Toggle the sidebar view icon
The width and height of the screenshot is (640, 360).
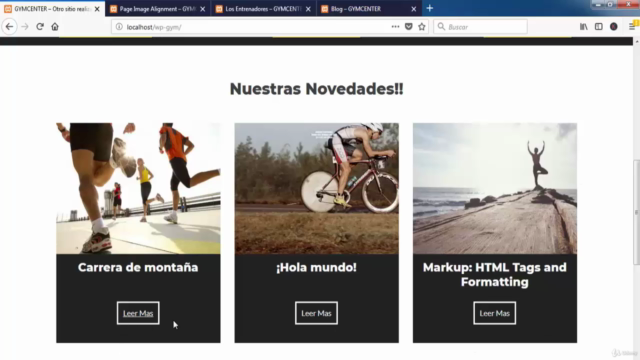pos(598,27)
